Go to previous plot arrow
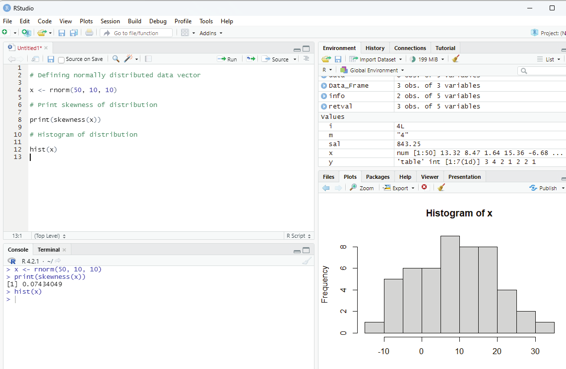The width and height of the screenshot is (566, 369). (326, 188)
